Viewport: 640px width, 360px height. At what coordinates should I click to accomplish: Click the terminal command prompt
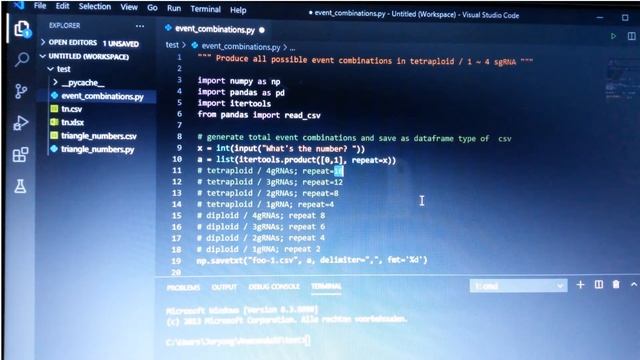click(x=238, y=340)
